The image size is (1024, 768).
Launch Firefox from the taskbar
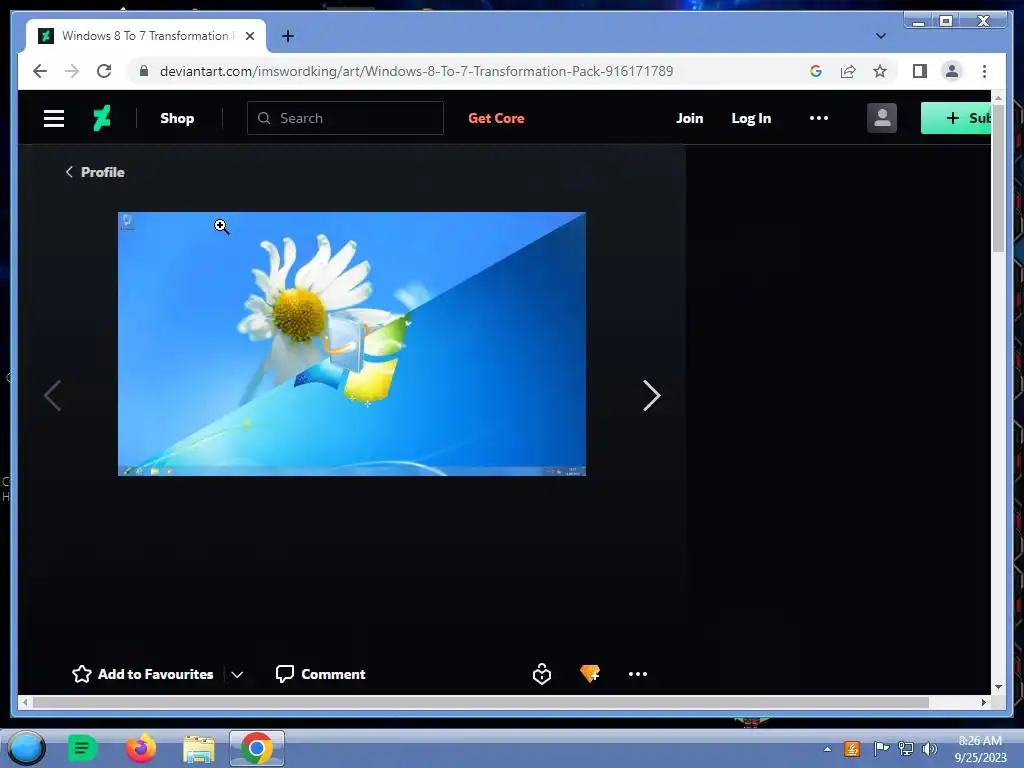(140, 748)
